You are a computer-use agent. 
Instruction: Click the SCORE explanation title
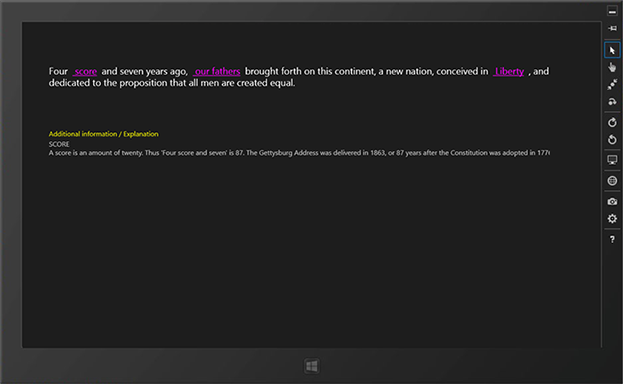point(59,144)
